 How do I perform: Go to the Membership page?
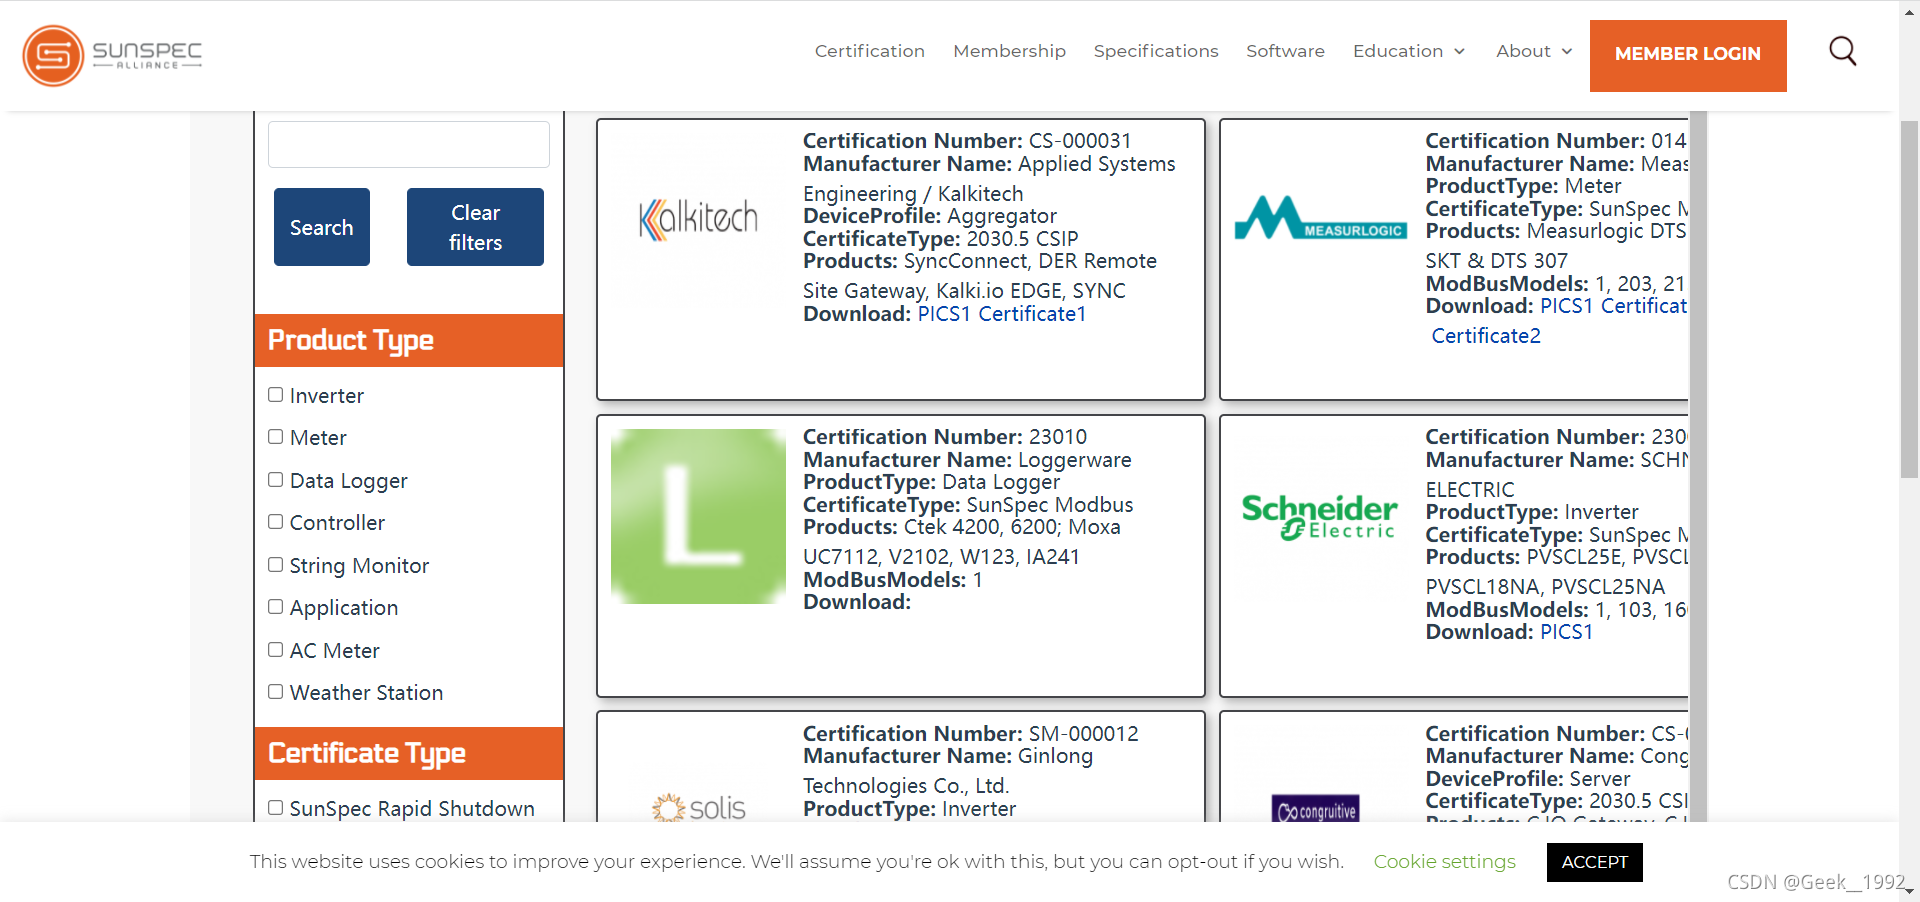click(x=1009, y=51)
